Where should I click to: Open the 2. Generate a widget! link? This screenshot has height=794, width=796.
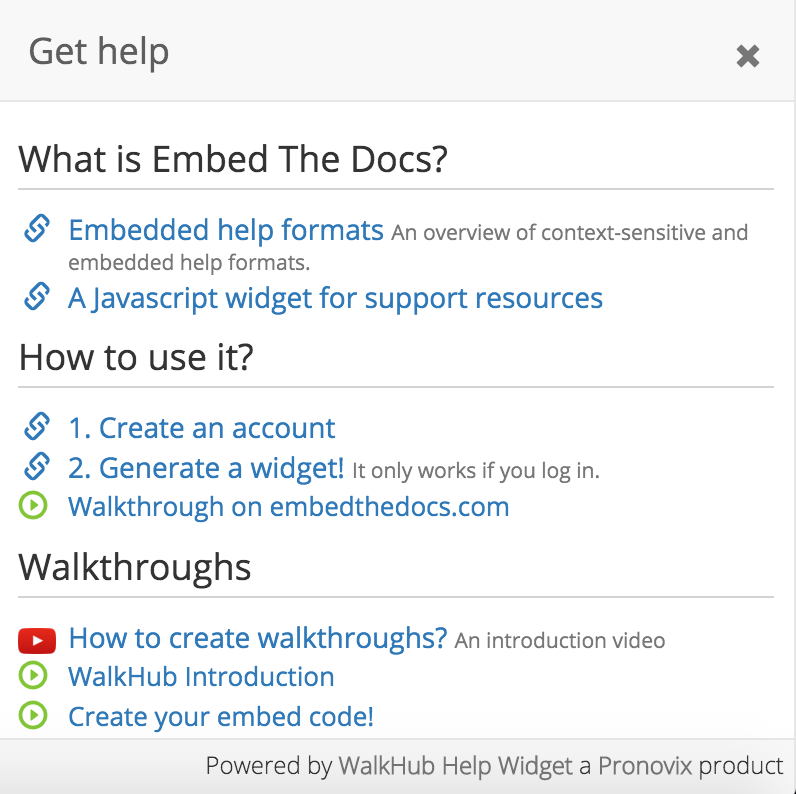(206, 467)
